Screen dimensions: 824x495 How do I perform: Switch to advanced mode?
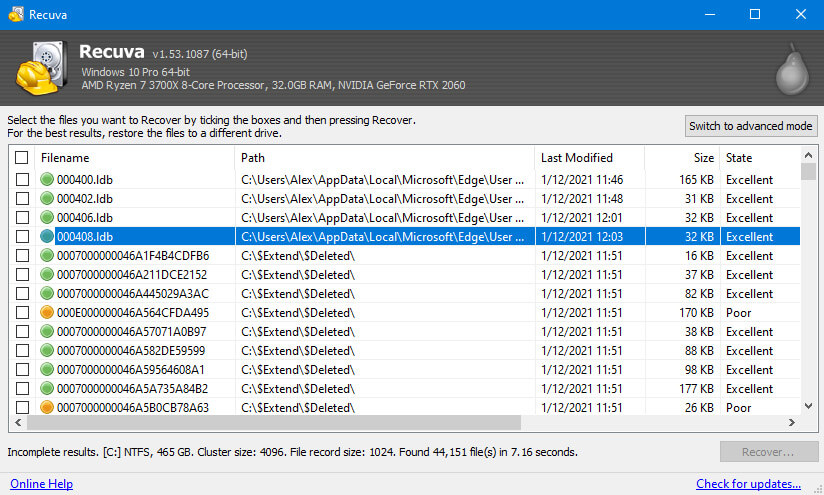pyautogui.click(x=751, y=126)
